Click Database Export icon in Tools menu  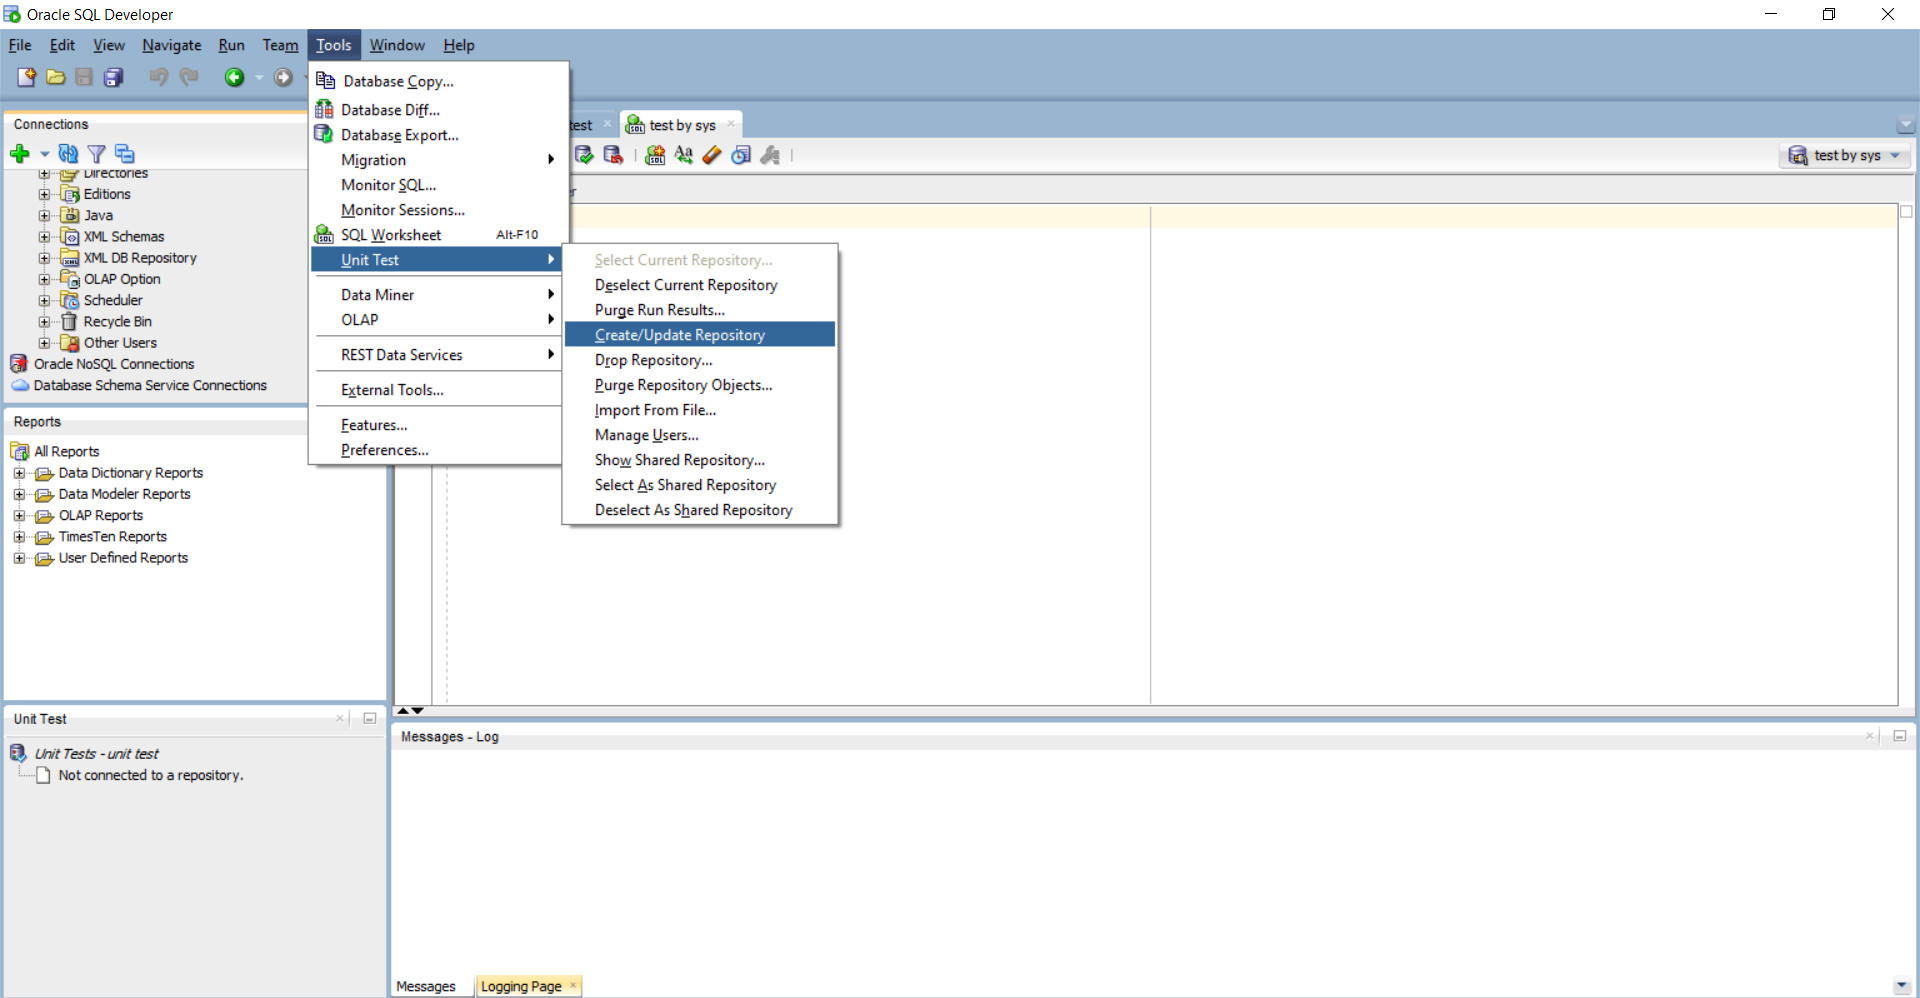[x=324, y=134]
